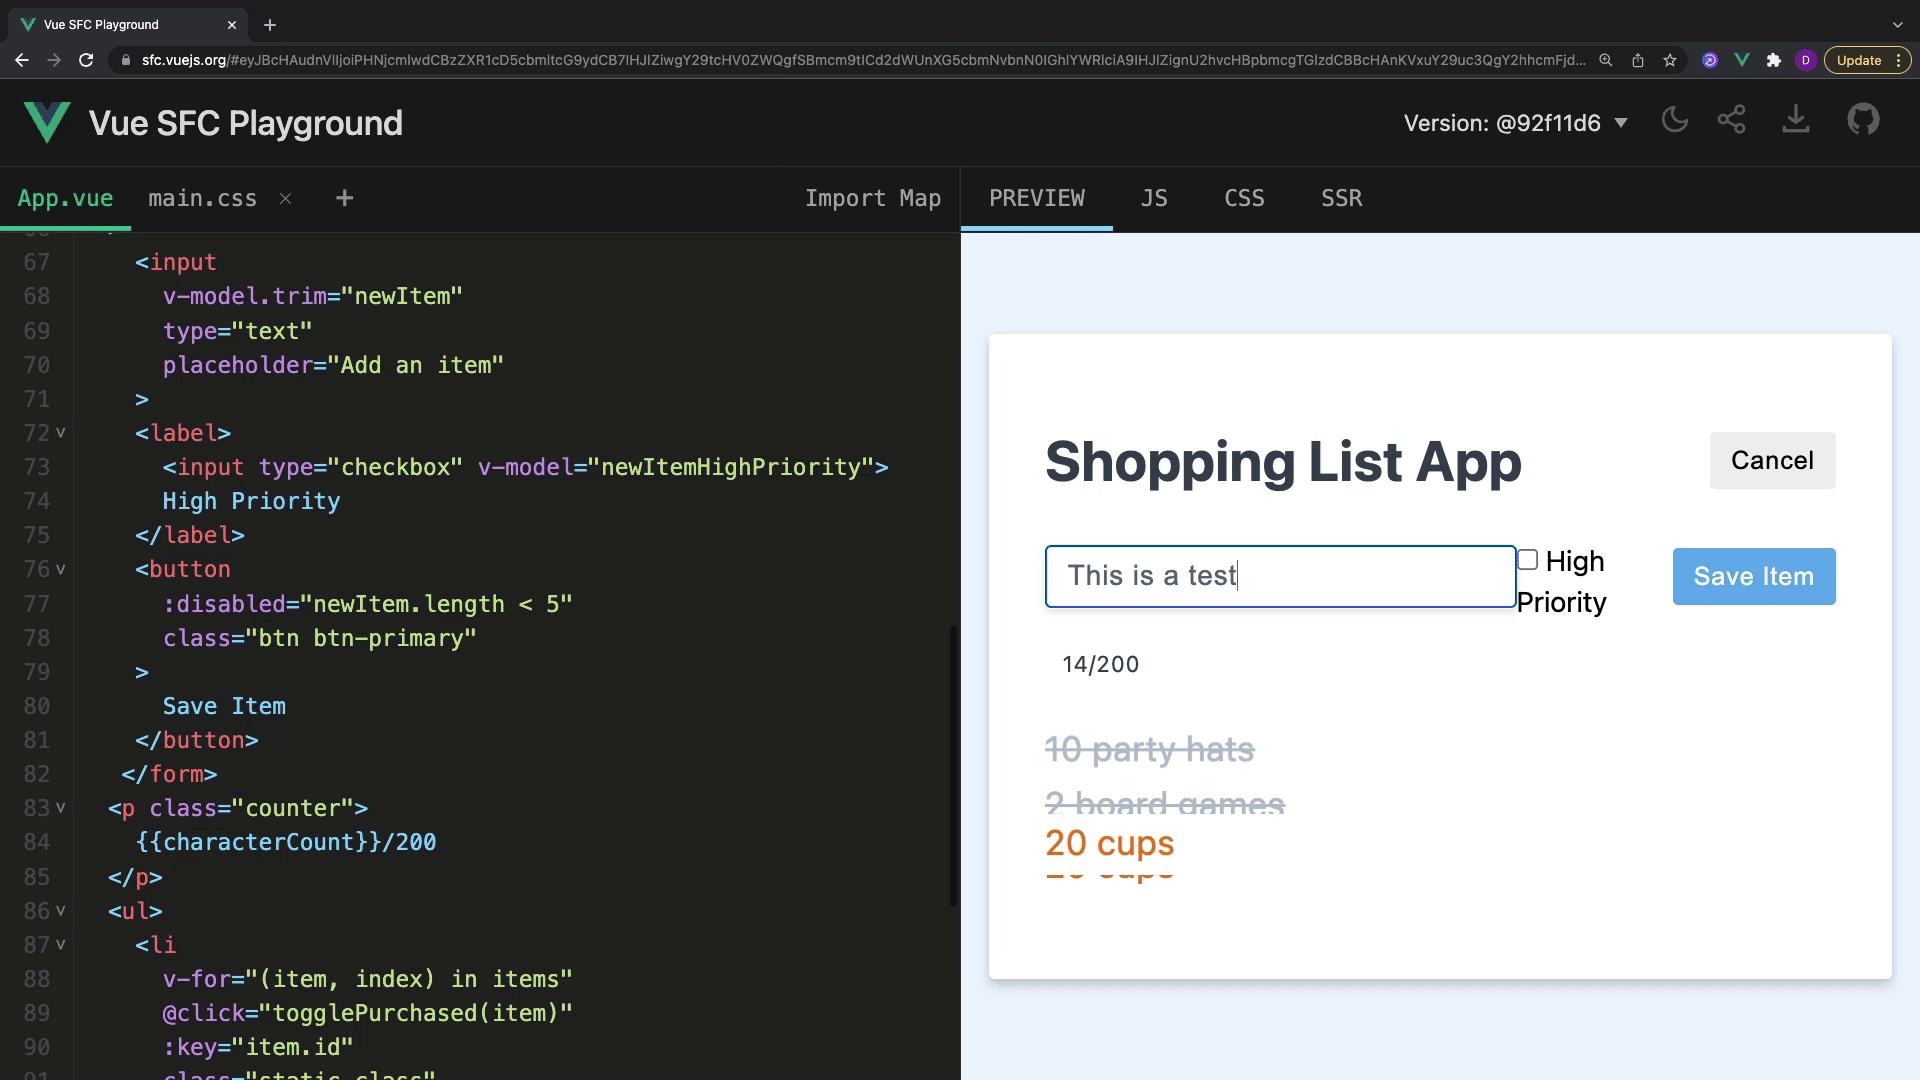
Task: Check the High Priority checkbox
Action: [1527, 560]
